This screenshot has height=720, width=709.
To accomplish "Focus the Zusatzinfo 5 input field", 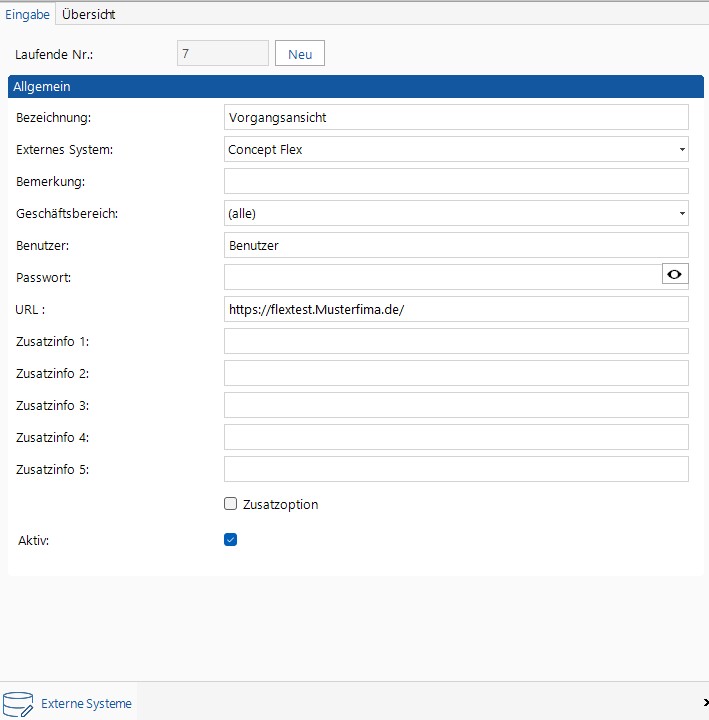I will [456, 469].
